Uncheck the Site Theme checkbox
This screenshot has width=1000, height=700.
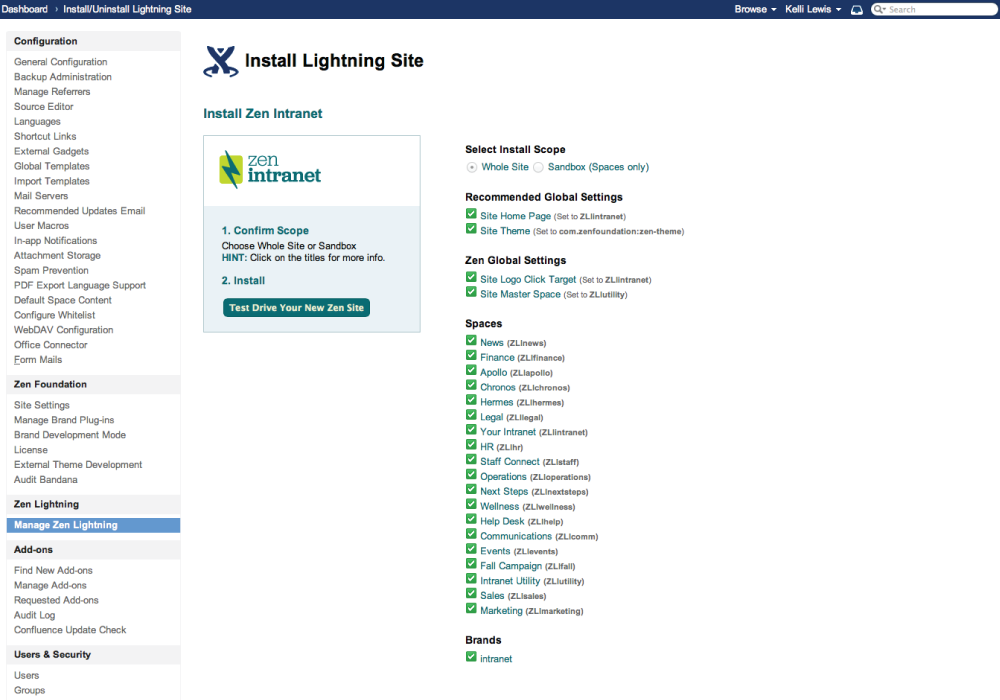pos(471,229)
